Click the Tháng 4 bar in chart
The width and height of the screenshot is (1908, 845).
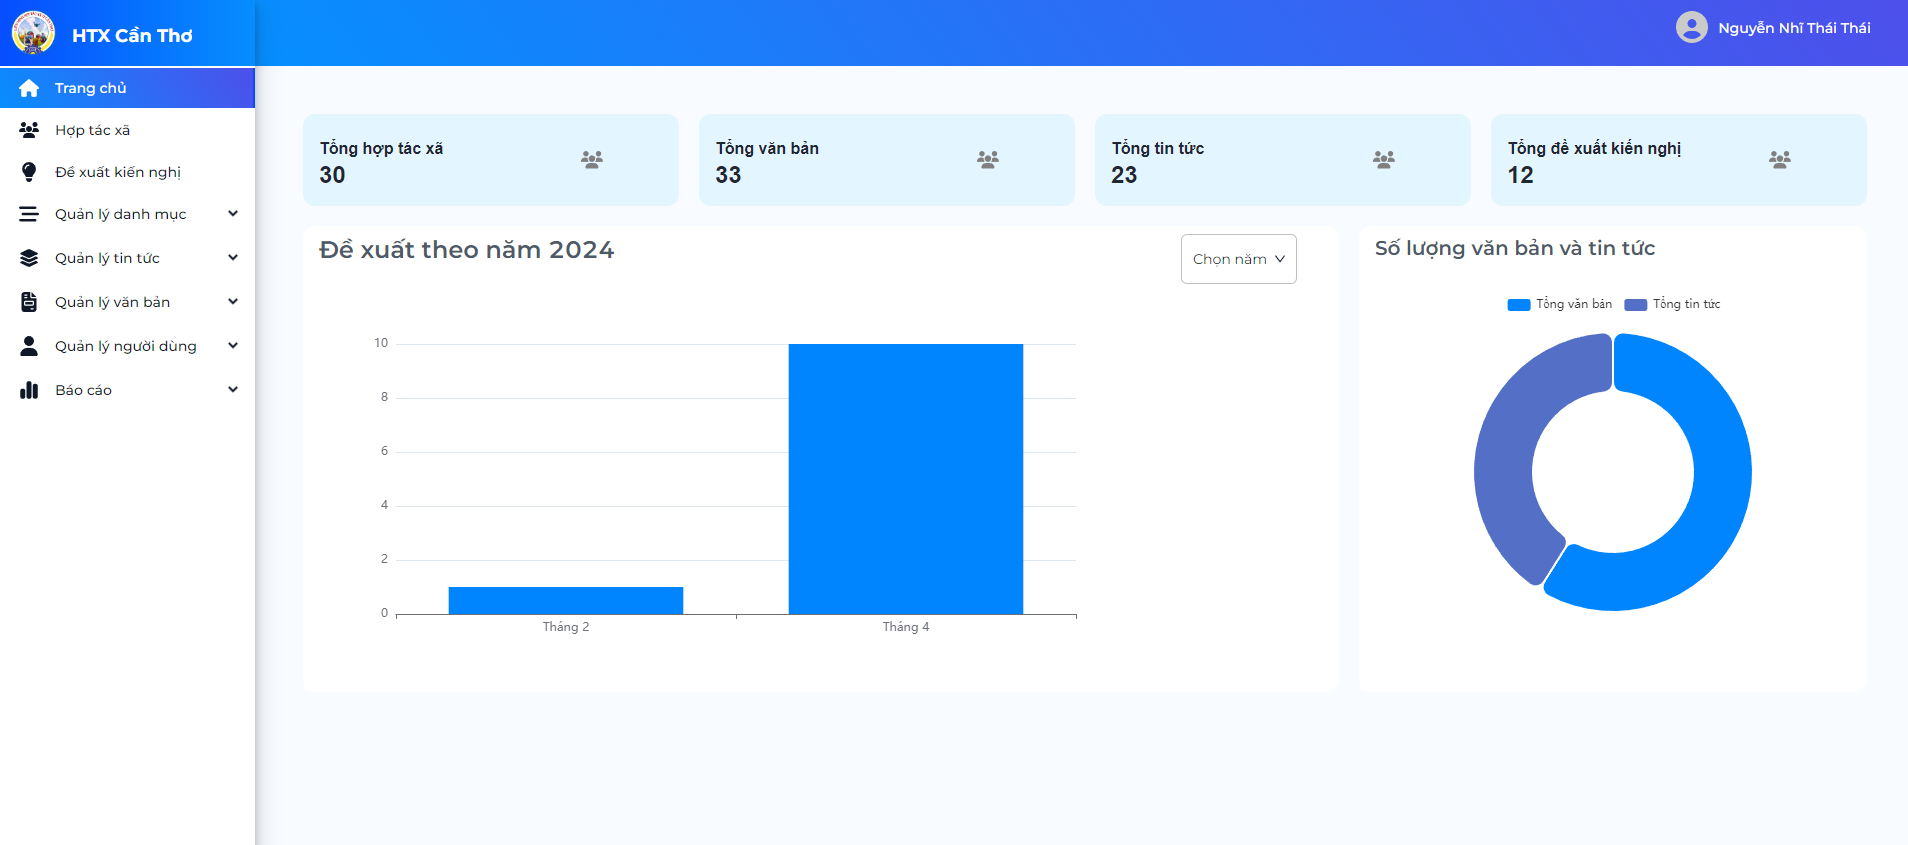(906, 479)
